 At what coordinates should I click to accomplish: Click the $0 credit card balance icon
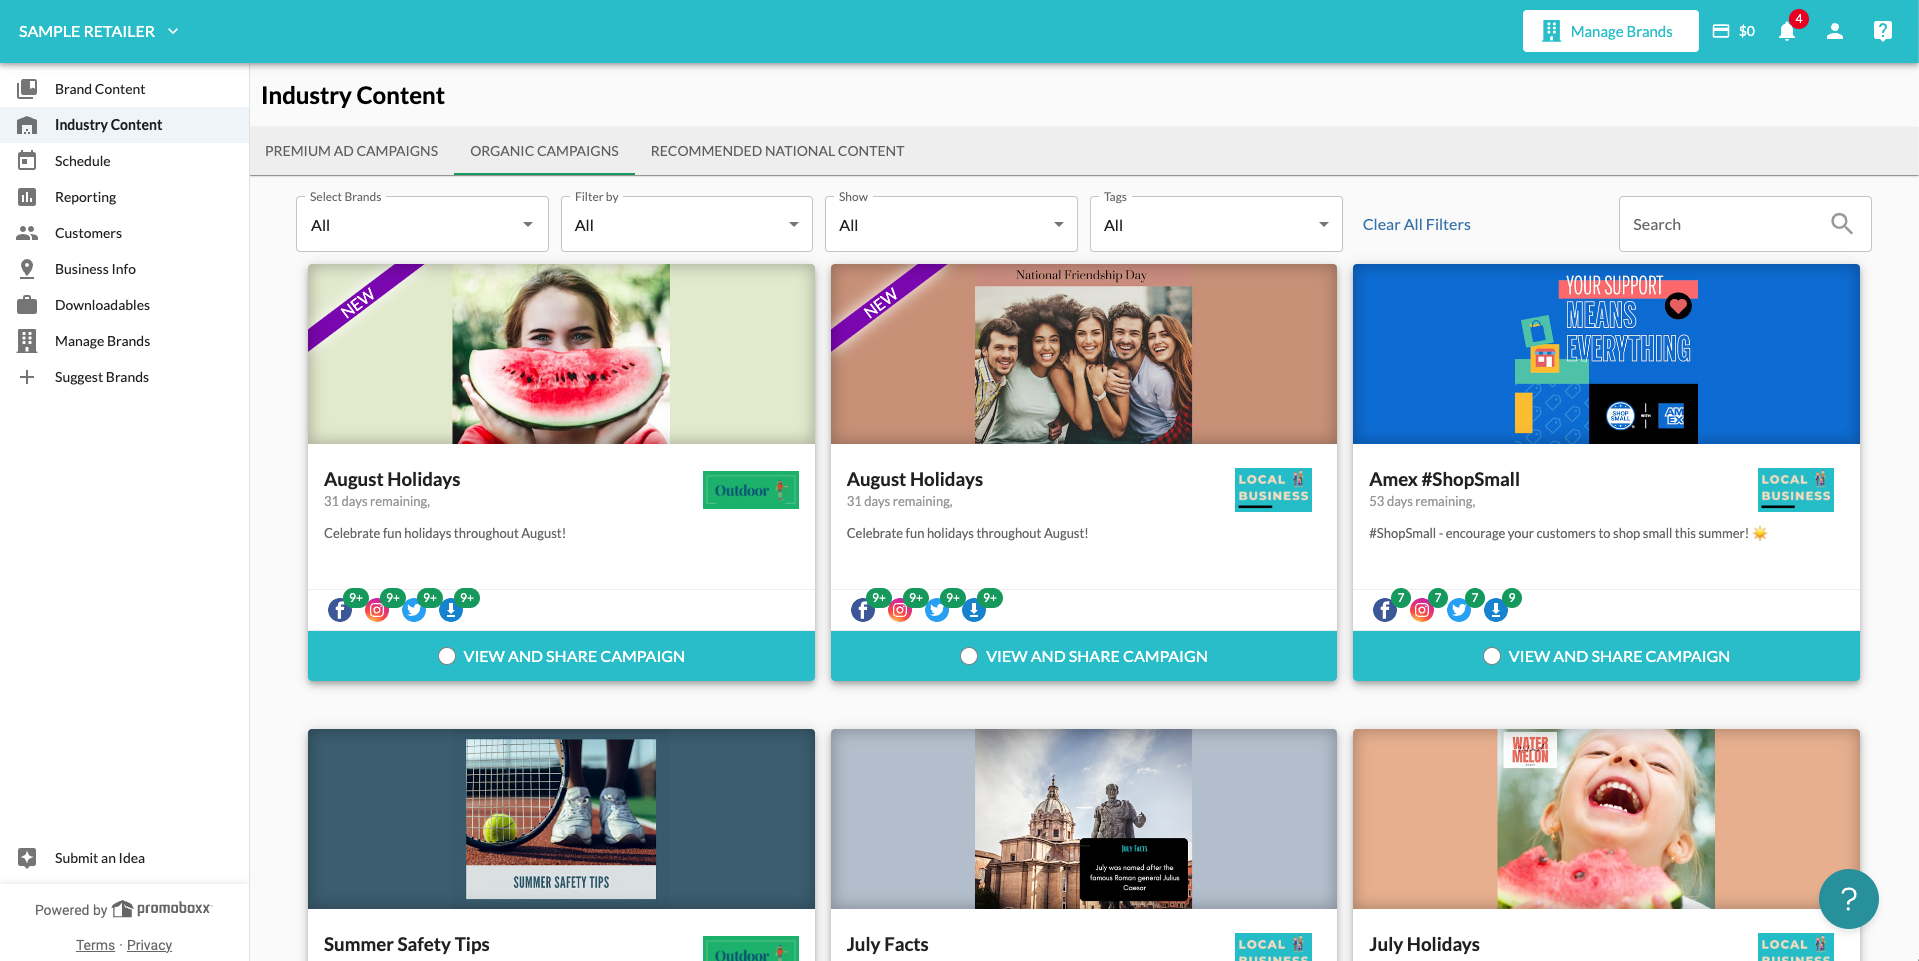pyautogui.click(x=1721, y=31)
